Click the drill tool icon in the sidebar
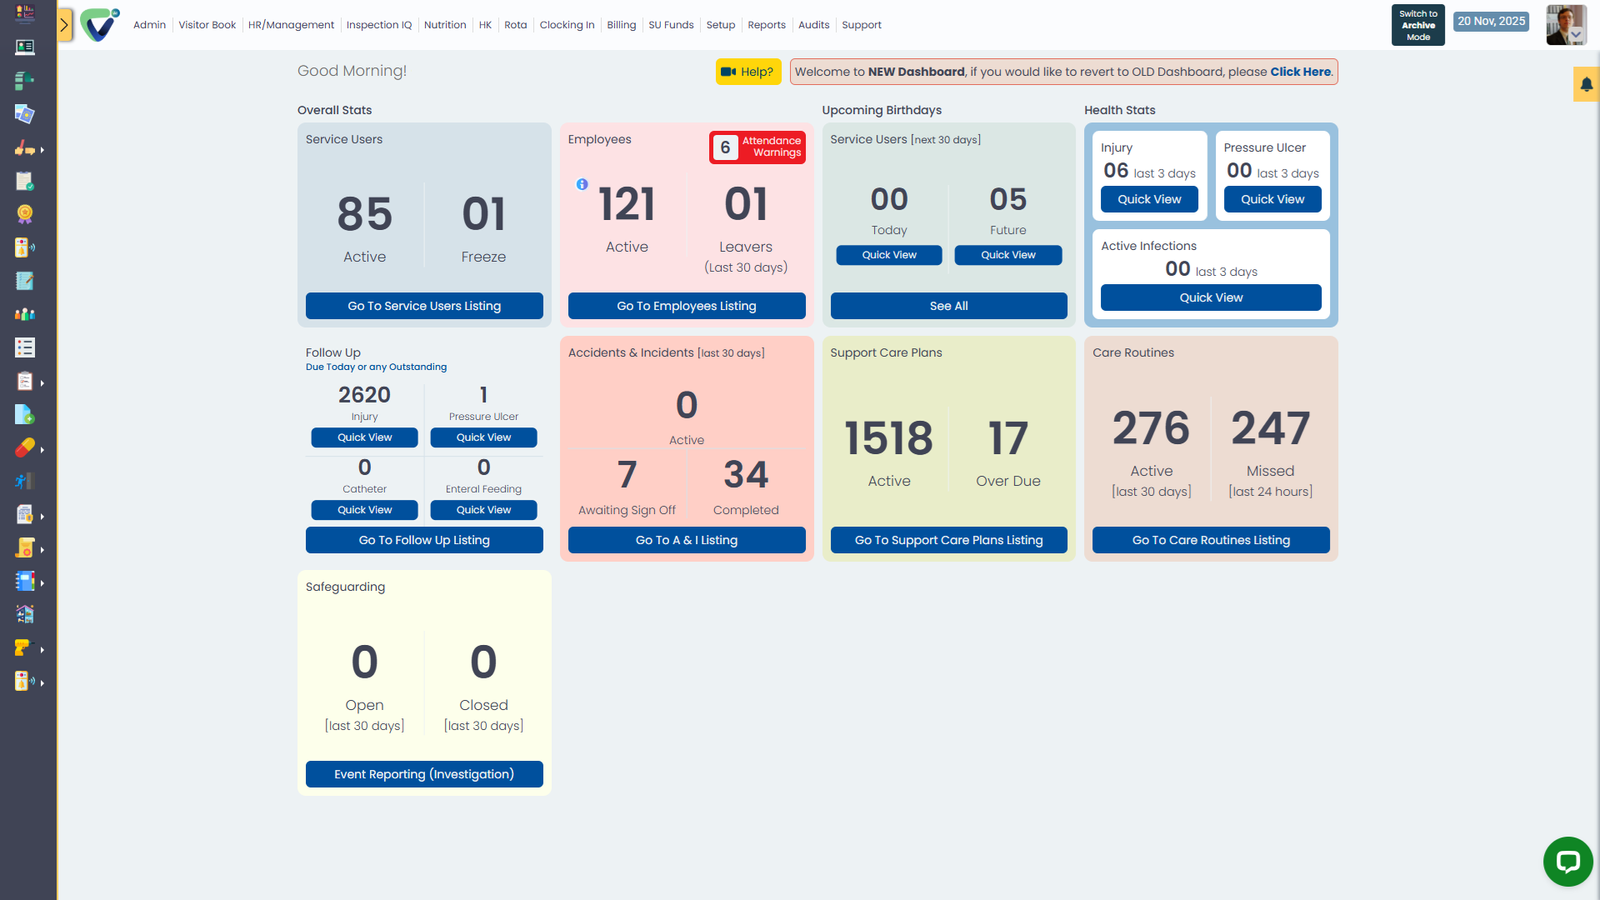 (x=24, y=647)
